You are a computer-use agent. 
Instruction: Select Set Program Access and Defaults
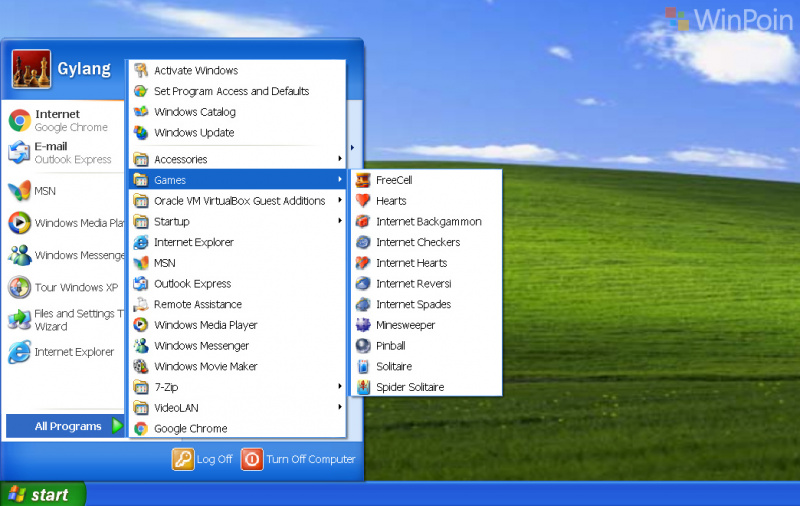[x=237, y=91]
